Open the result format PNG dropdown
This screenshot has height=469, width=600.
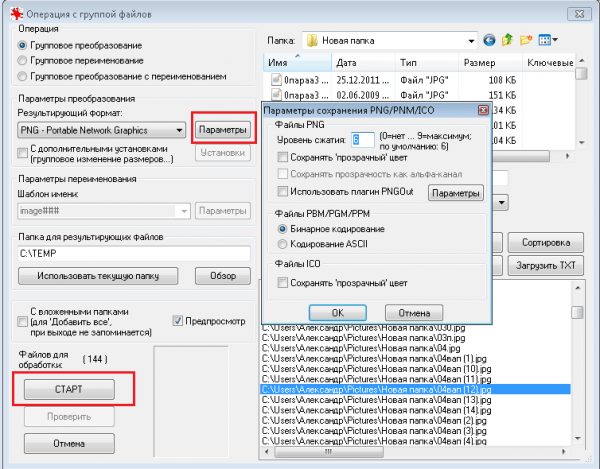coord(177,130)
